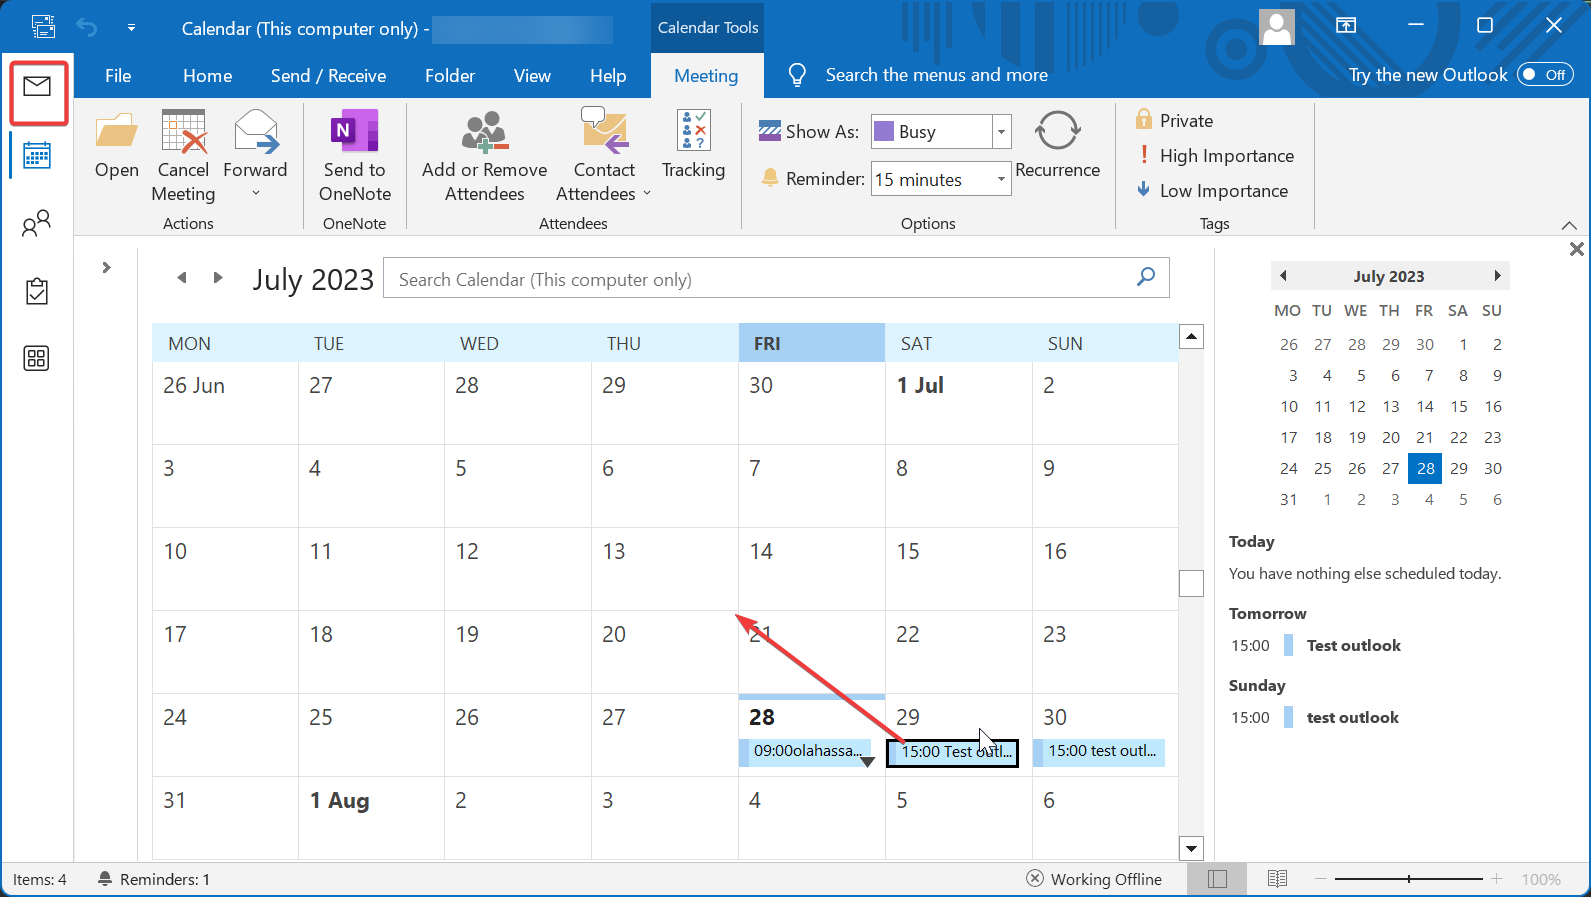Viewport: 1591px width, 897px height.
Task: Click the Undo arrow in title bar
Action: (87, 27)
